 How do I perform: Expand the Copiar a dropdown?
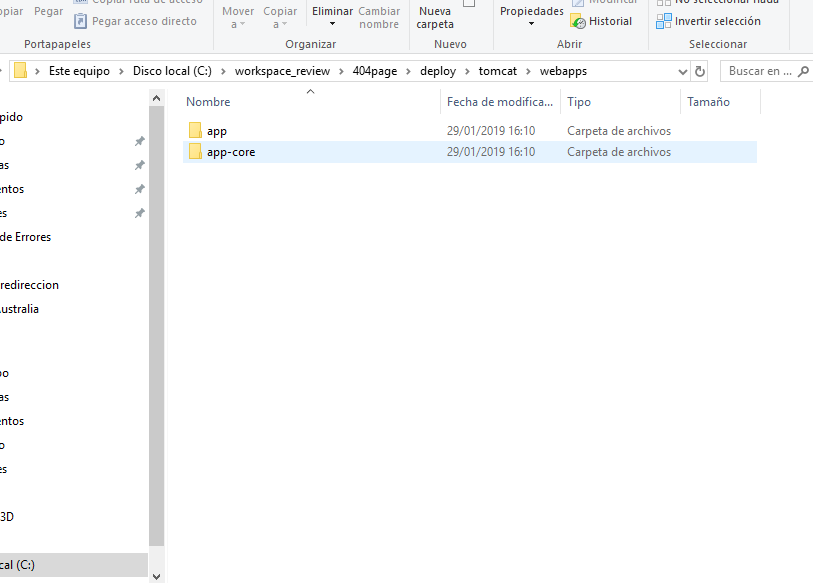point(284,24)
